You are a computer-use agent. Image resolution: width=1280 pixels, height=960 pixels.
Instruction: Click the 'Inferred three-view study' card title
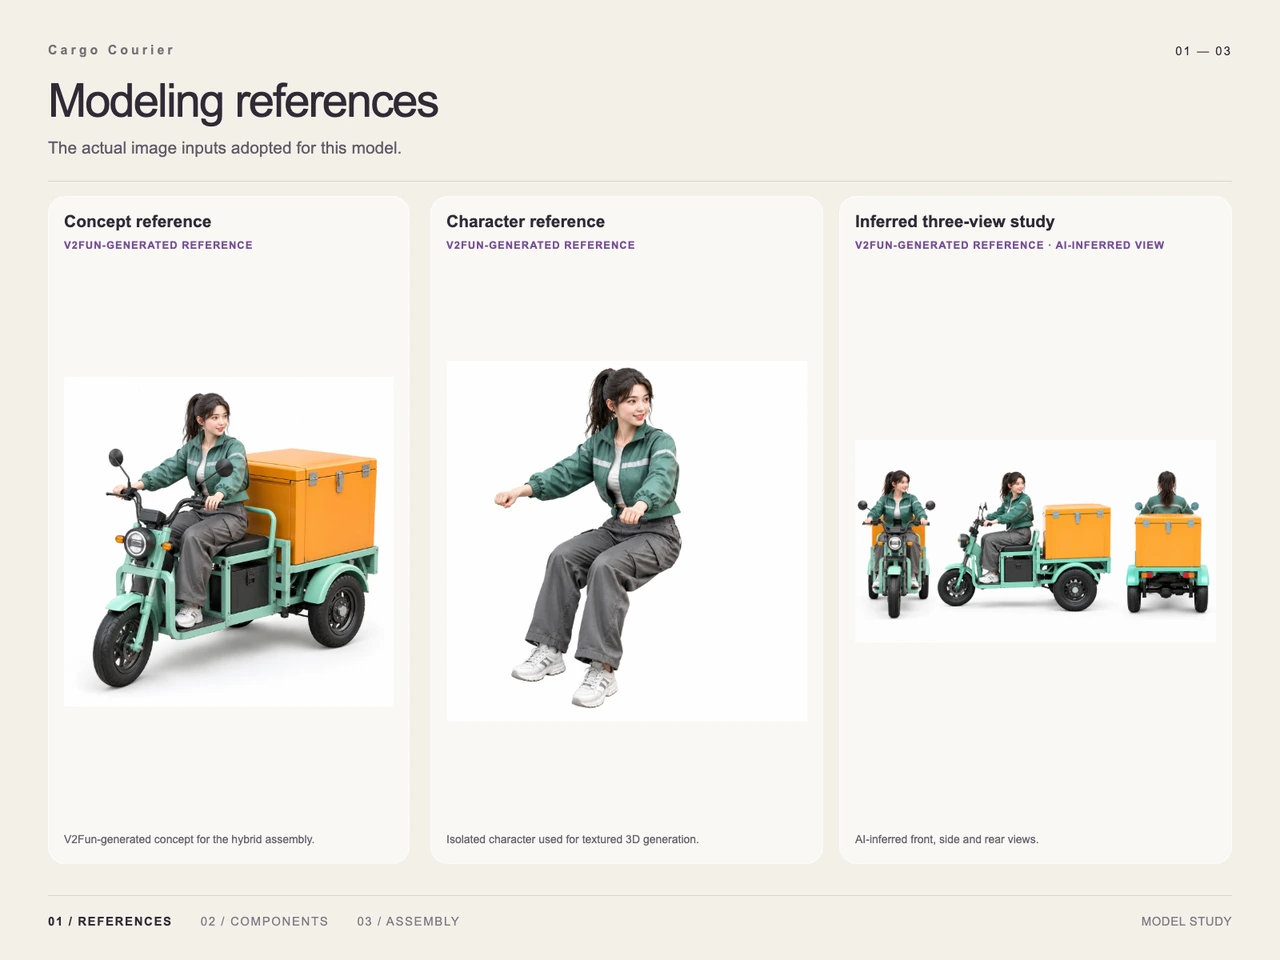tap(955, 222)
